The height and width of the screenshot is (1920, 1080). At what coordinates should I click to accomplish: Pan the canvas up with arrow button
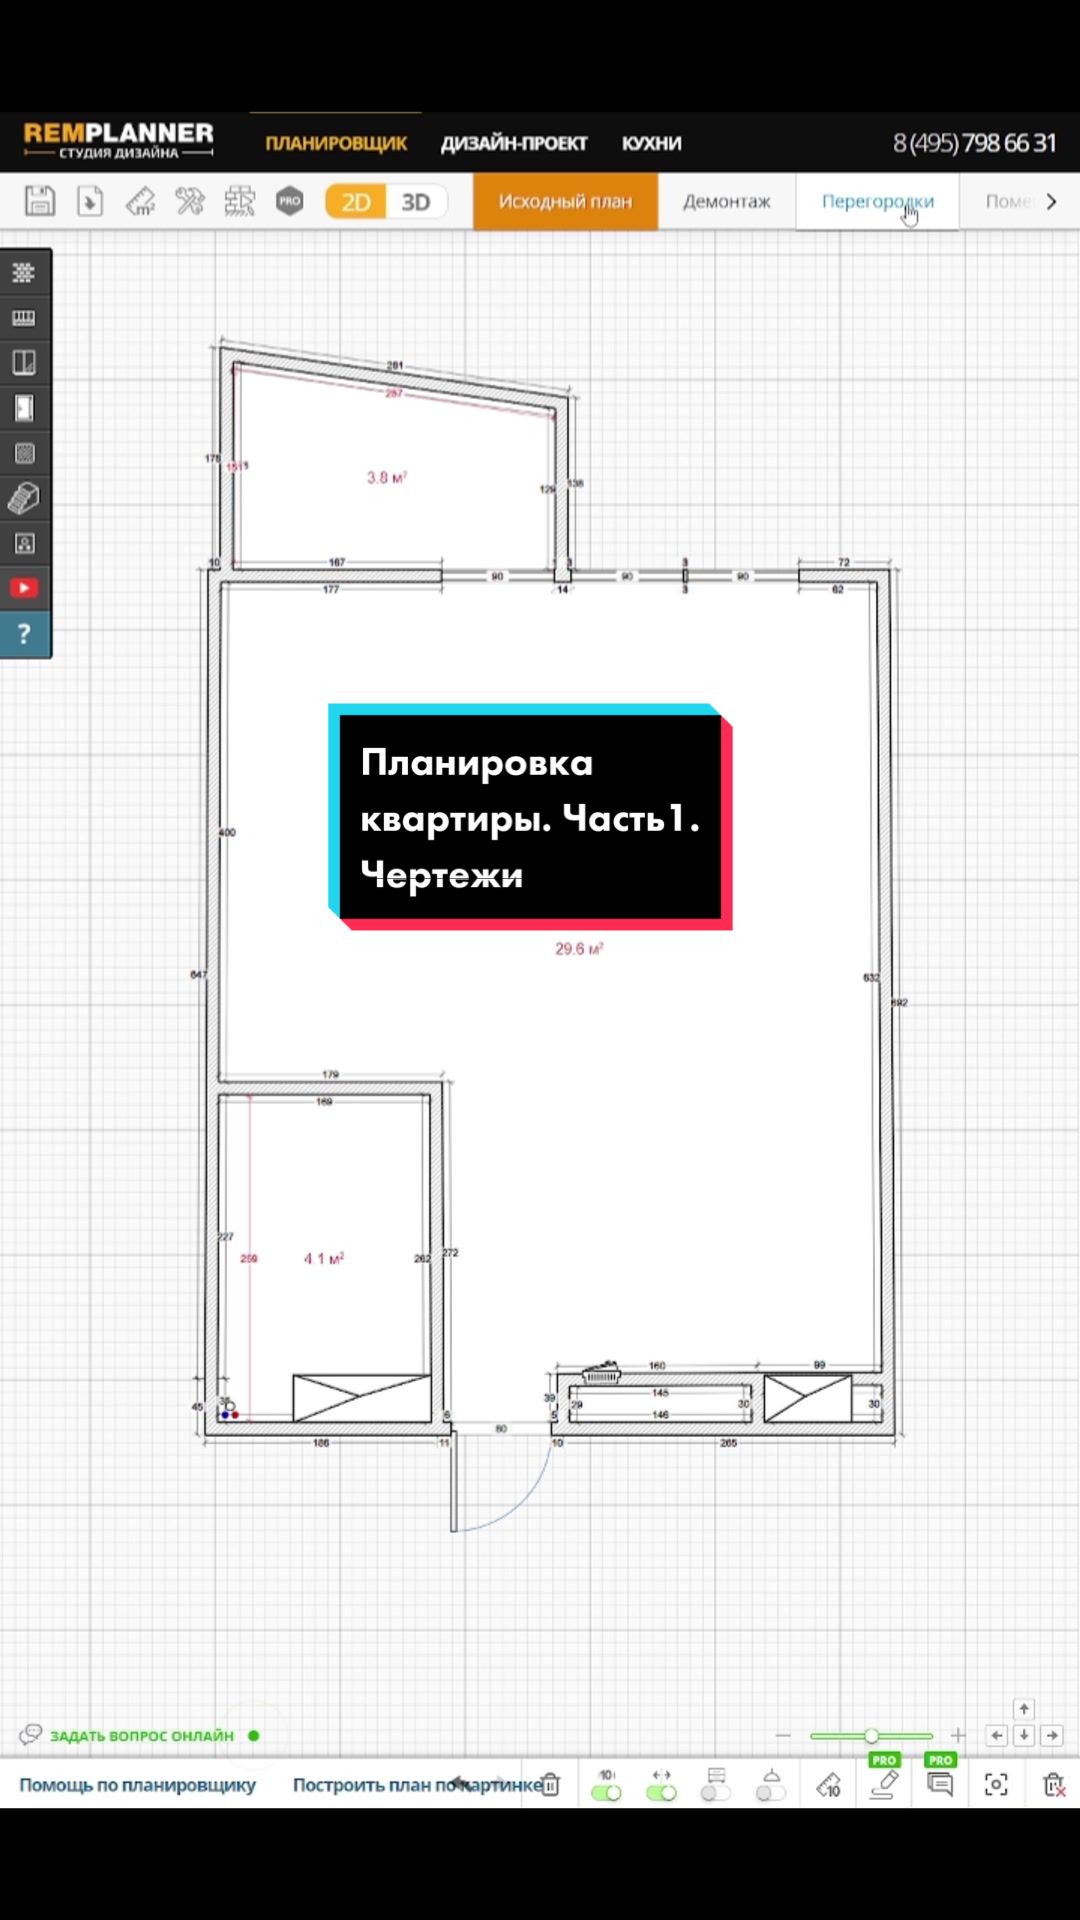[1024, 1709]
